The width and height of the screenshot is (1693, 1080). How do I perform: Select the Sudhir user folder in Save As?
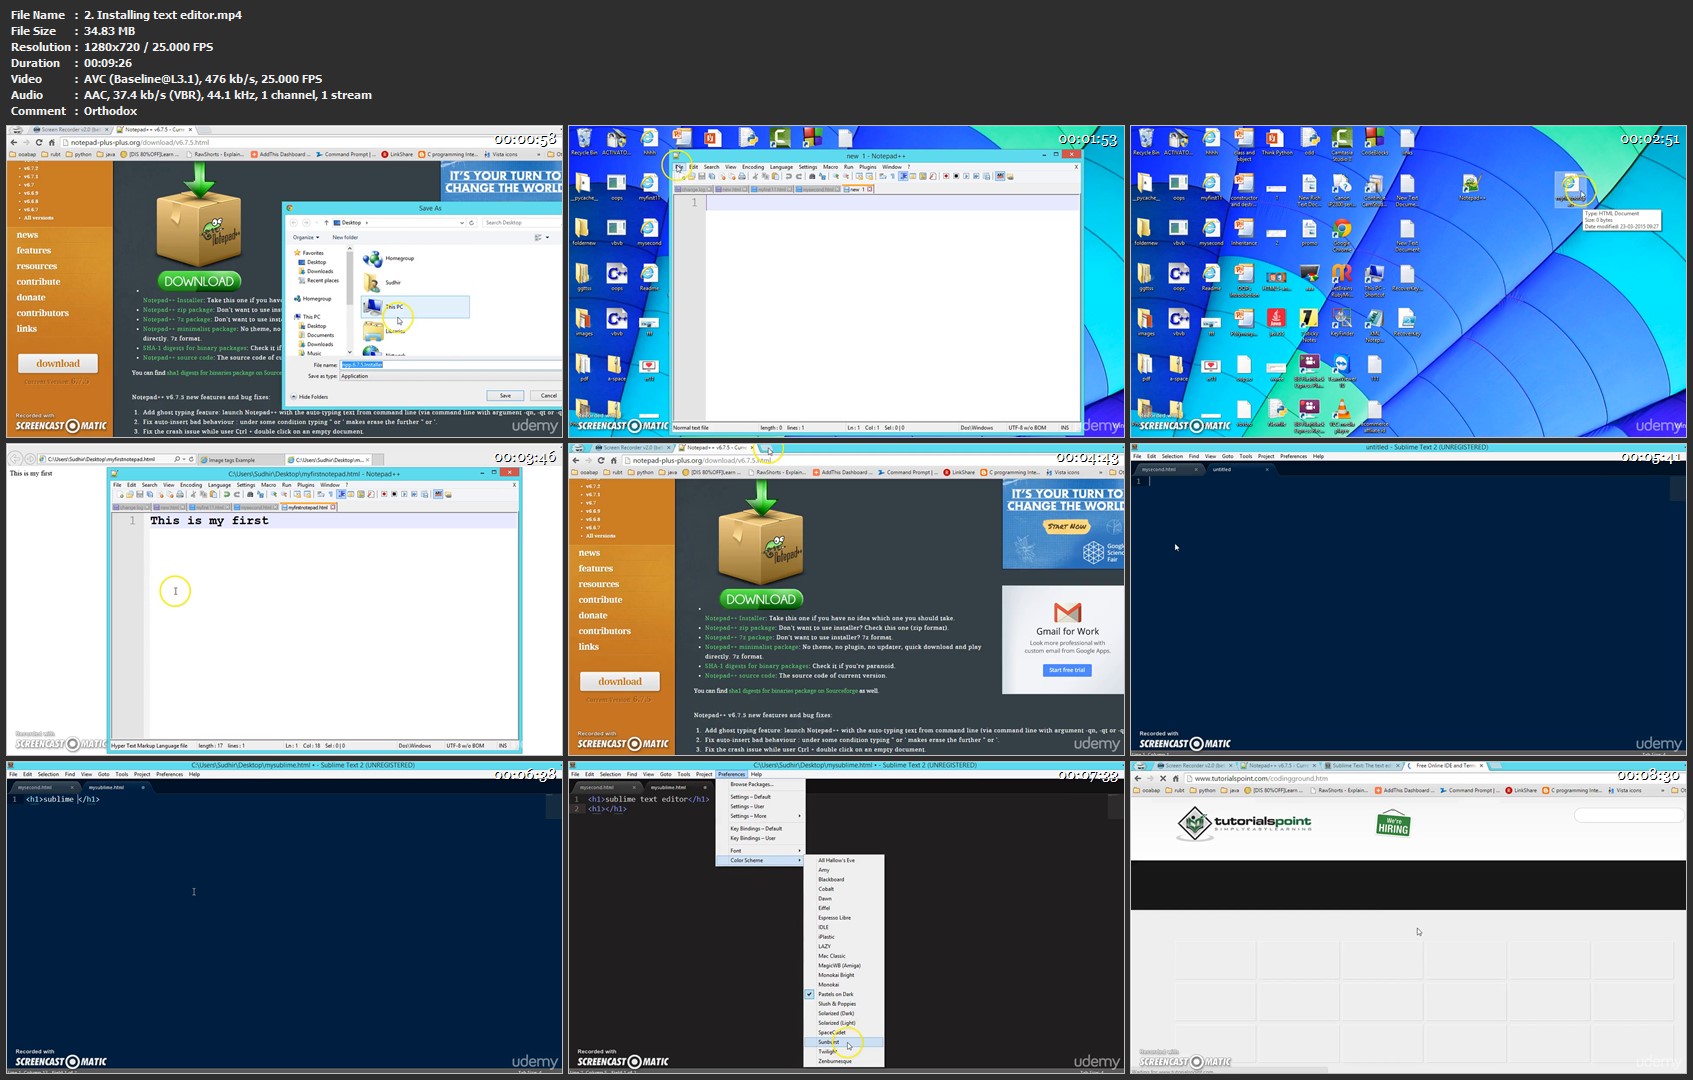point(372,283)
